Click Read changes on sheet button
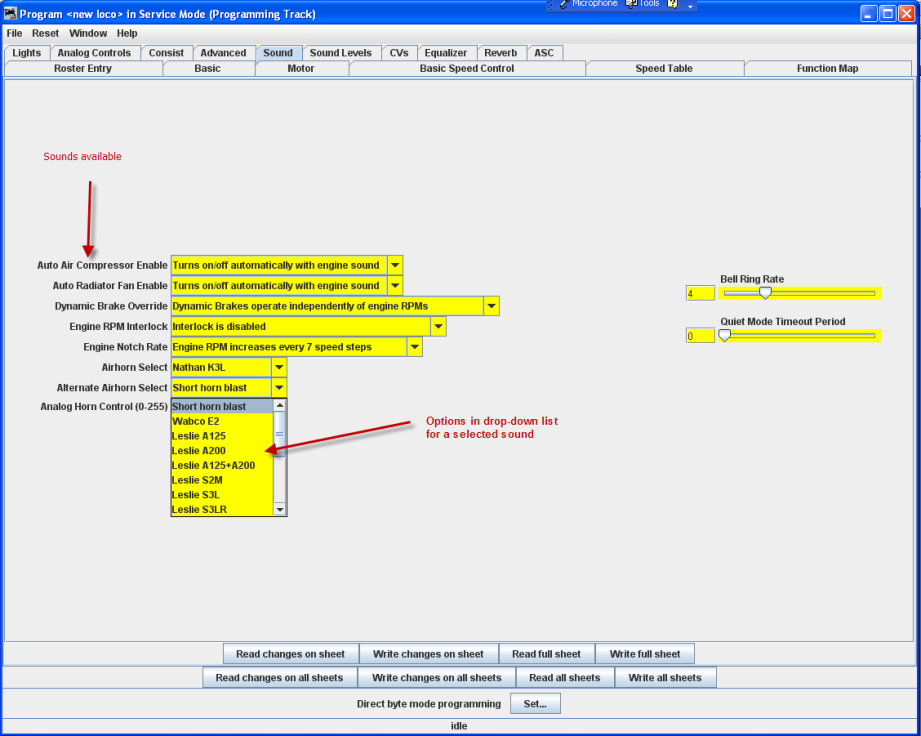 [290, 654]
